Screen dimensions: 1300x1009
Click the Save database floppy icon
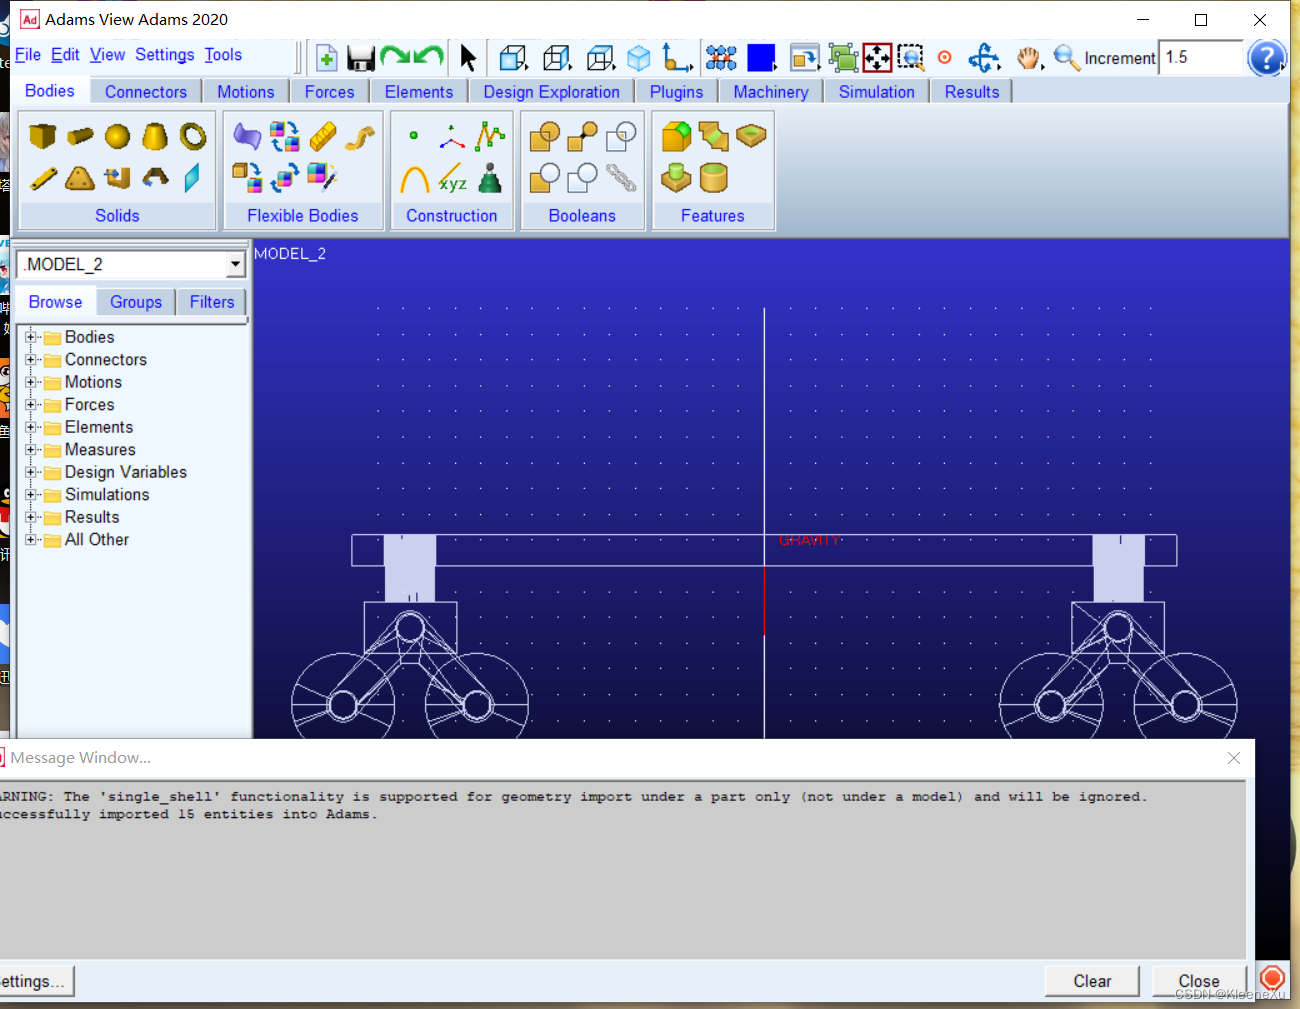click(360, 58)
